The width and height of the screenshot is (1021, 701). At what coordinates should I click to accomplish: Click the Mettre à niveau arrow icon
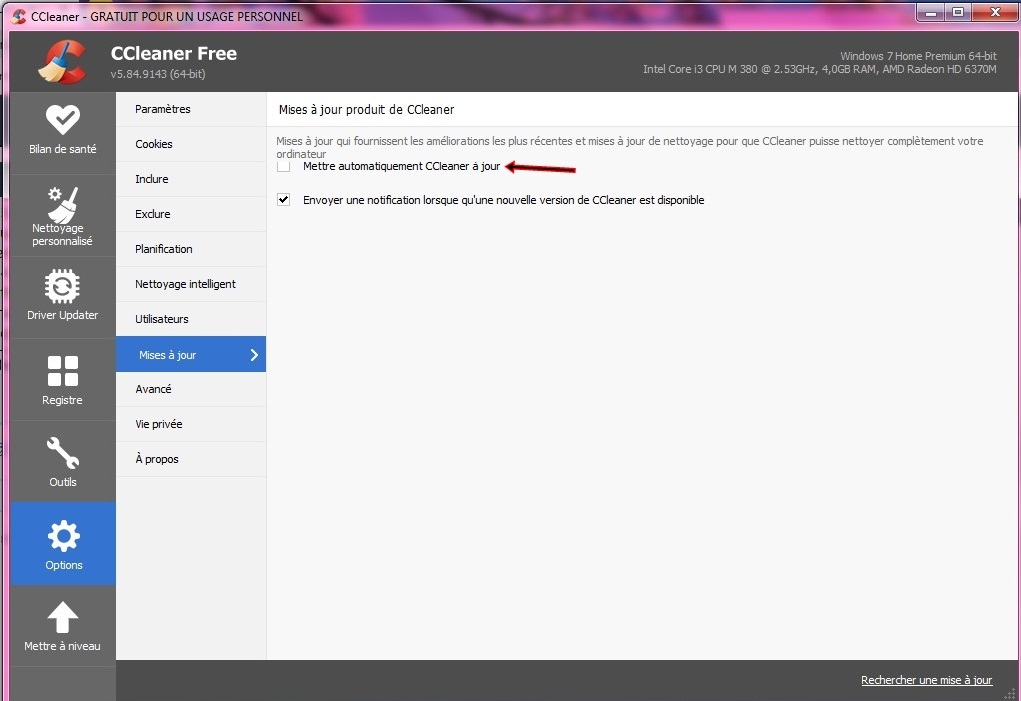(x=63, y=617)
